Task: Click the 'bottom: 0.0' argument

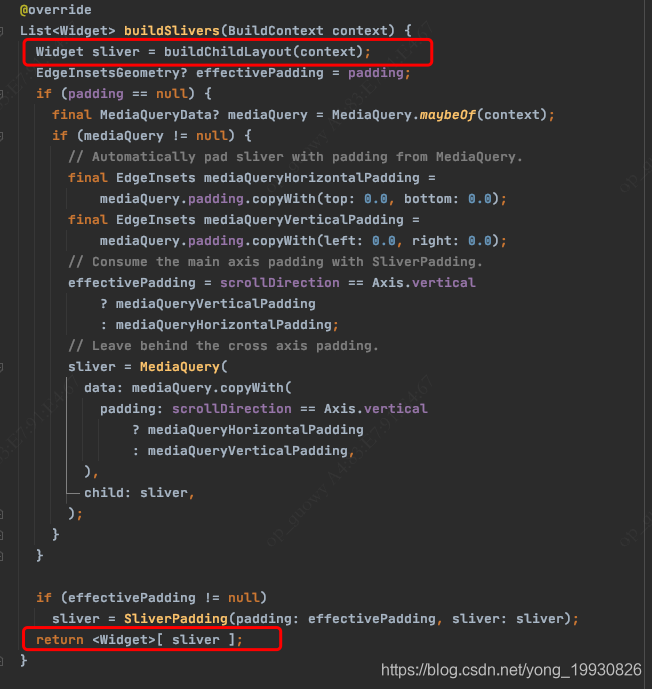Action: click(448, 199)
